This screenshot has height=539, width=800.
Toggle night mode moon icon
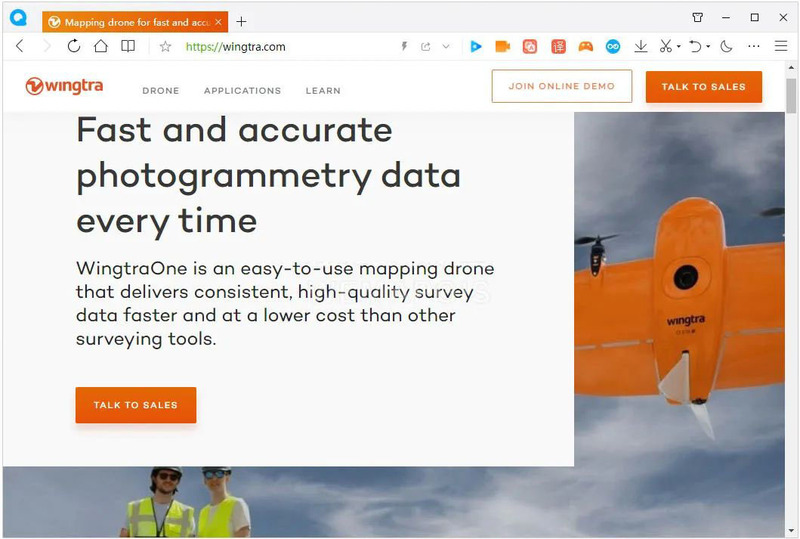pyautogui.click(x=727, y=47)
